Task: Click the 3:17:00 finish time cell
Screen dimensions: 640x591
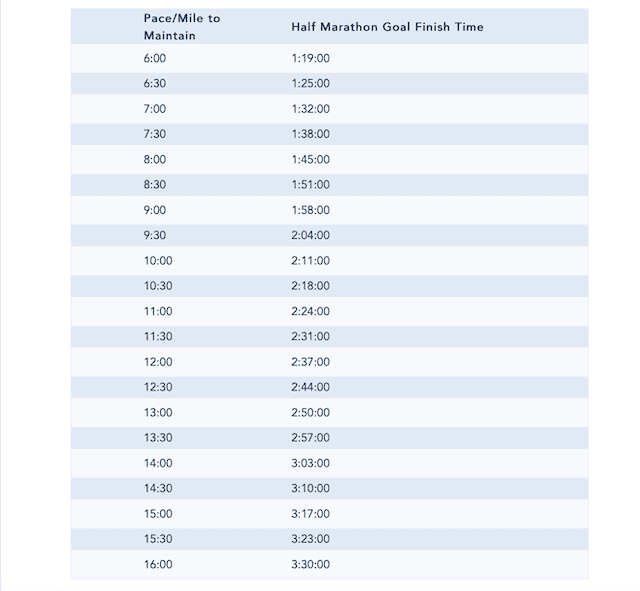Action: point(311,514)
